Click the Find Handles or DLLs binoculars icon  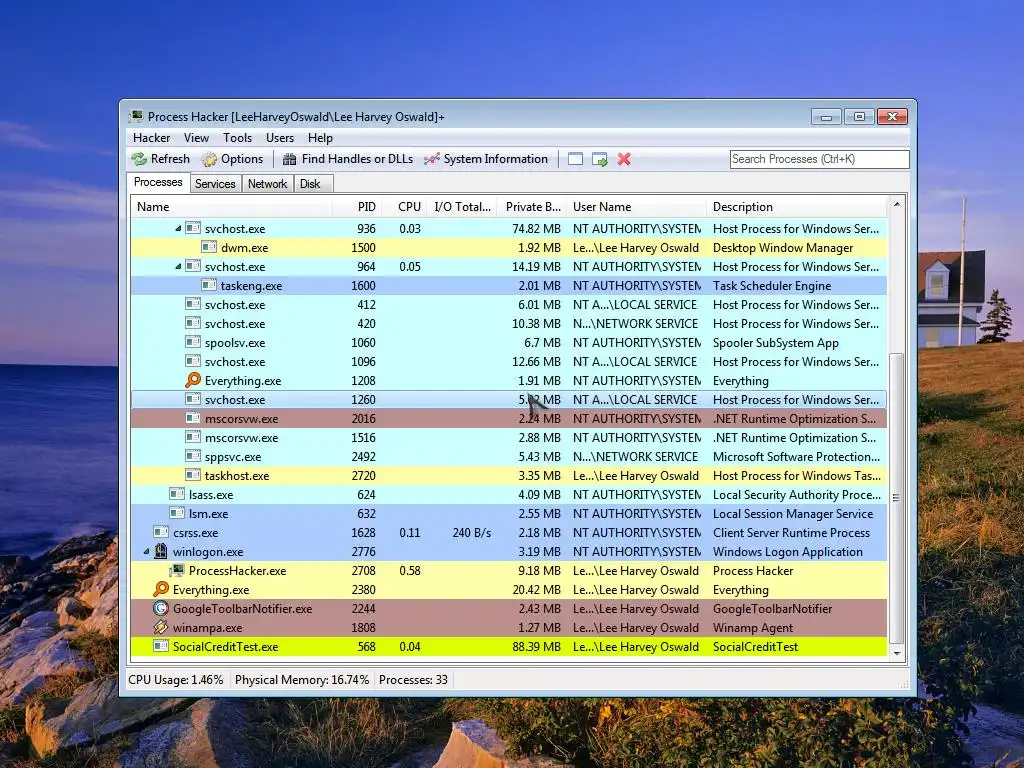289,159
